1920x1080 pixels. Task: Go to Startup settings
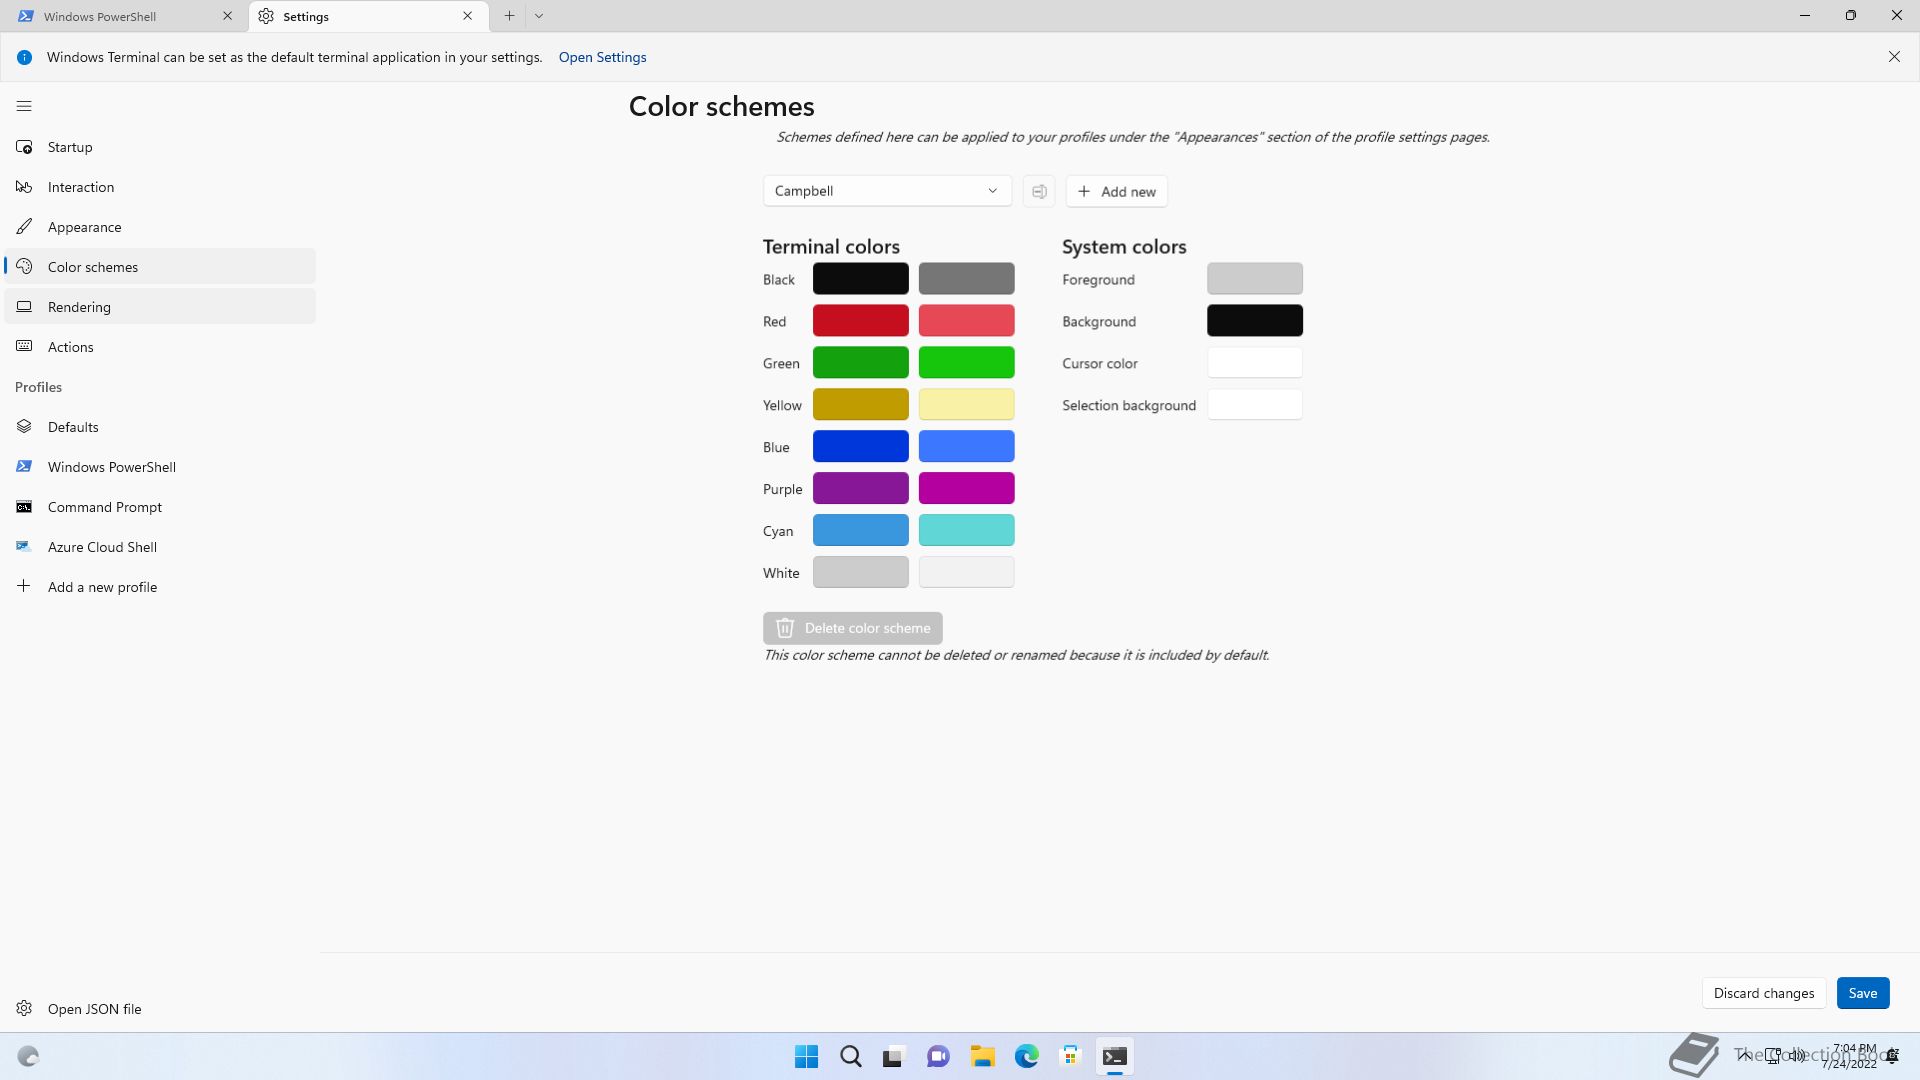point(160,147)
